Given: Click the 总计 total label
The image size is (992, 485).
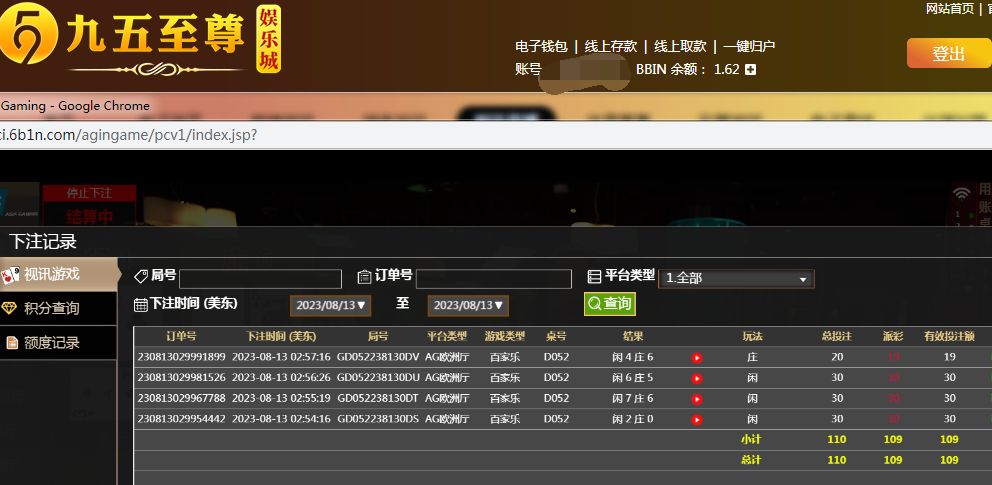Looking at the screenshot, I should 751,460.
